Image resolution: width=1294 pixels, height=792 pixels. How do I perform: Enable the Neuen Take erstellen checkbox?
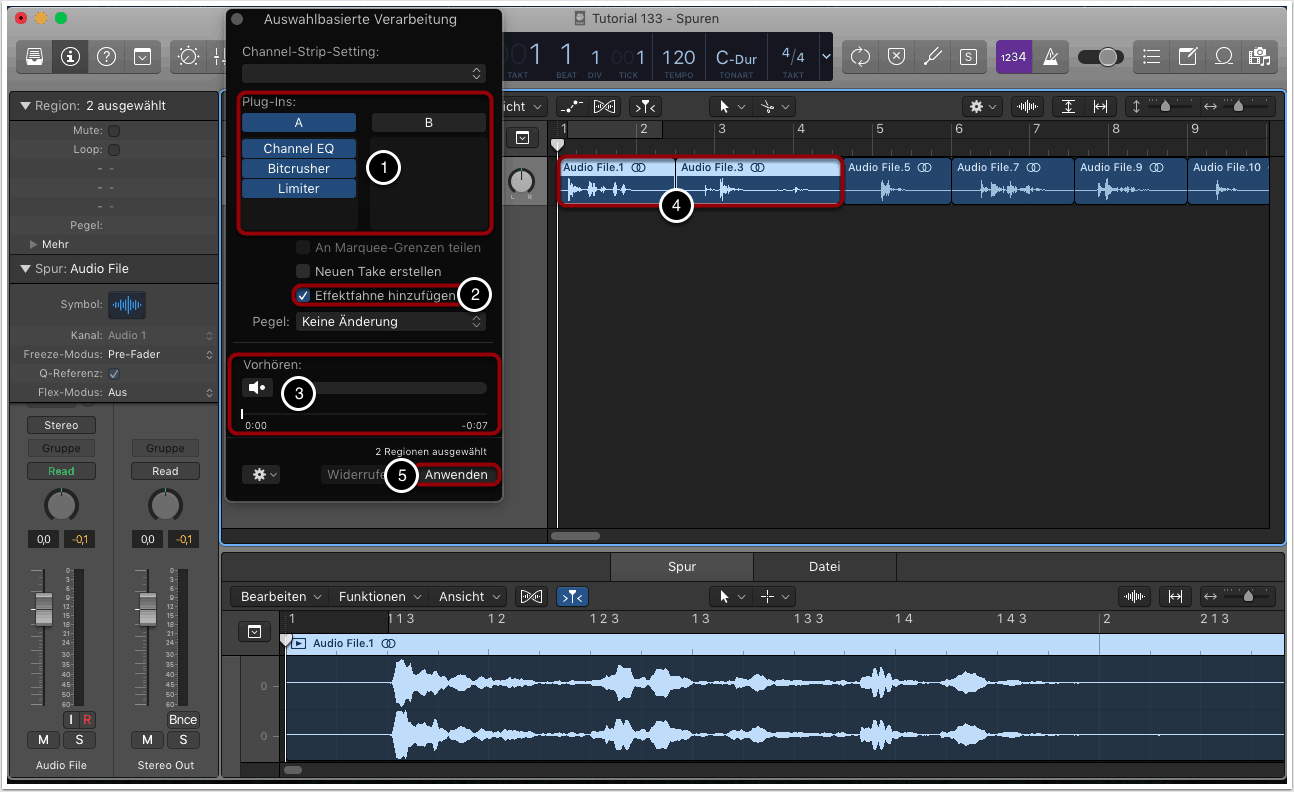tap(303, 271)
